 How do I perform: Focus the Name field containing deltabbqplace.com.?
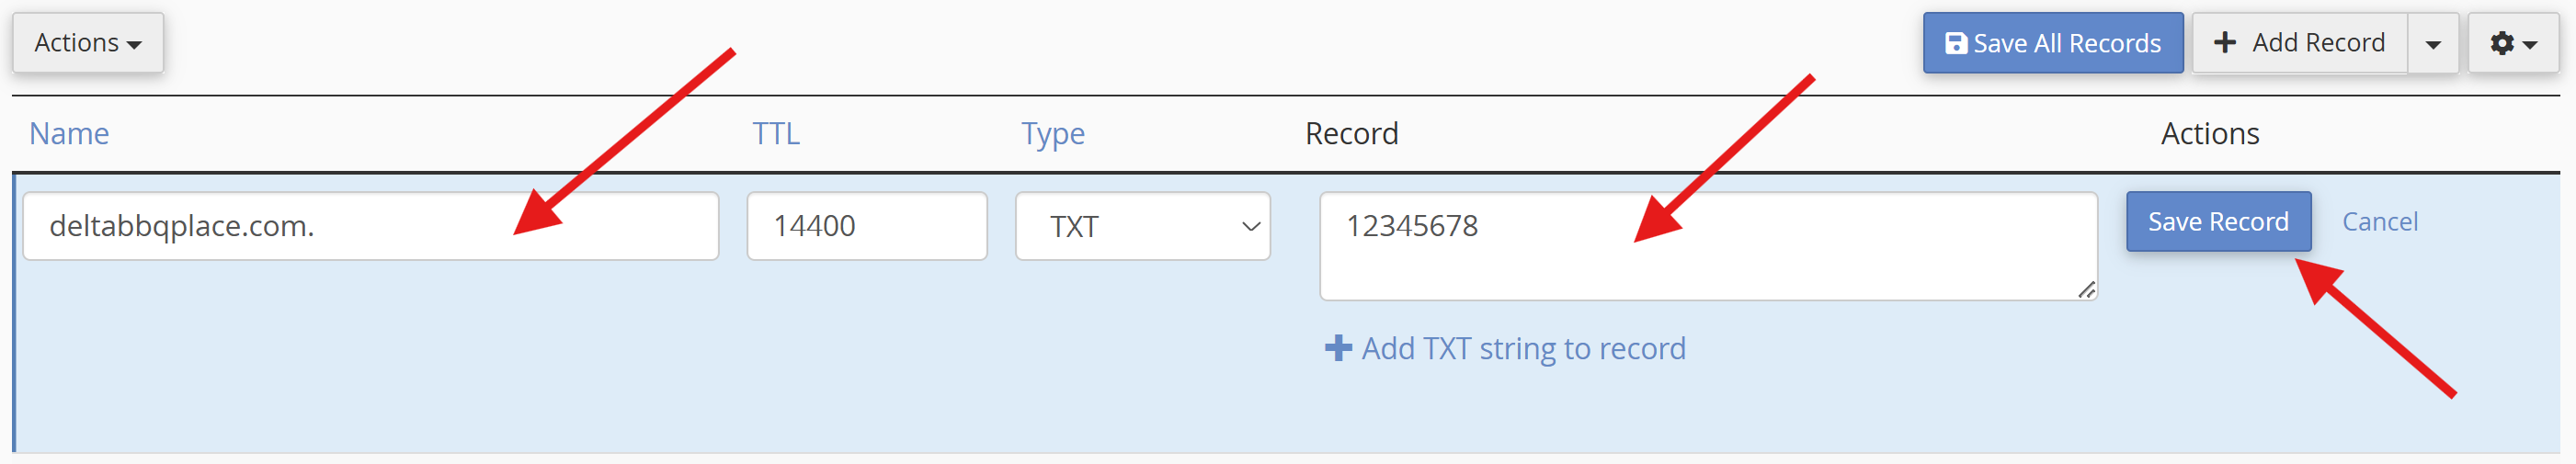(x=370, y=226)
